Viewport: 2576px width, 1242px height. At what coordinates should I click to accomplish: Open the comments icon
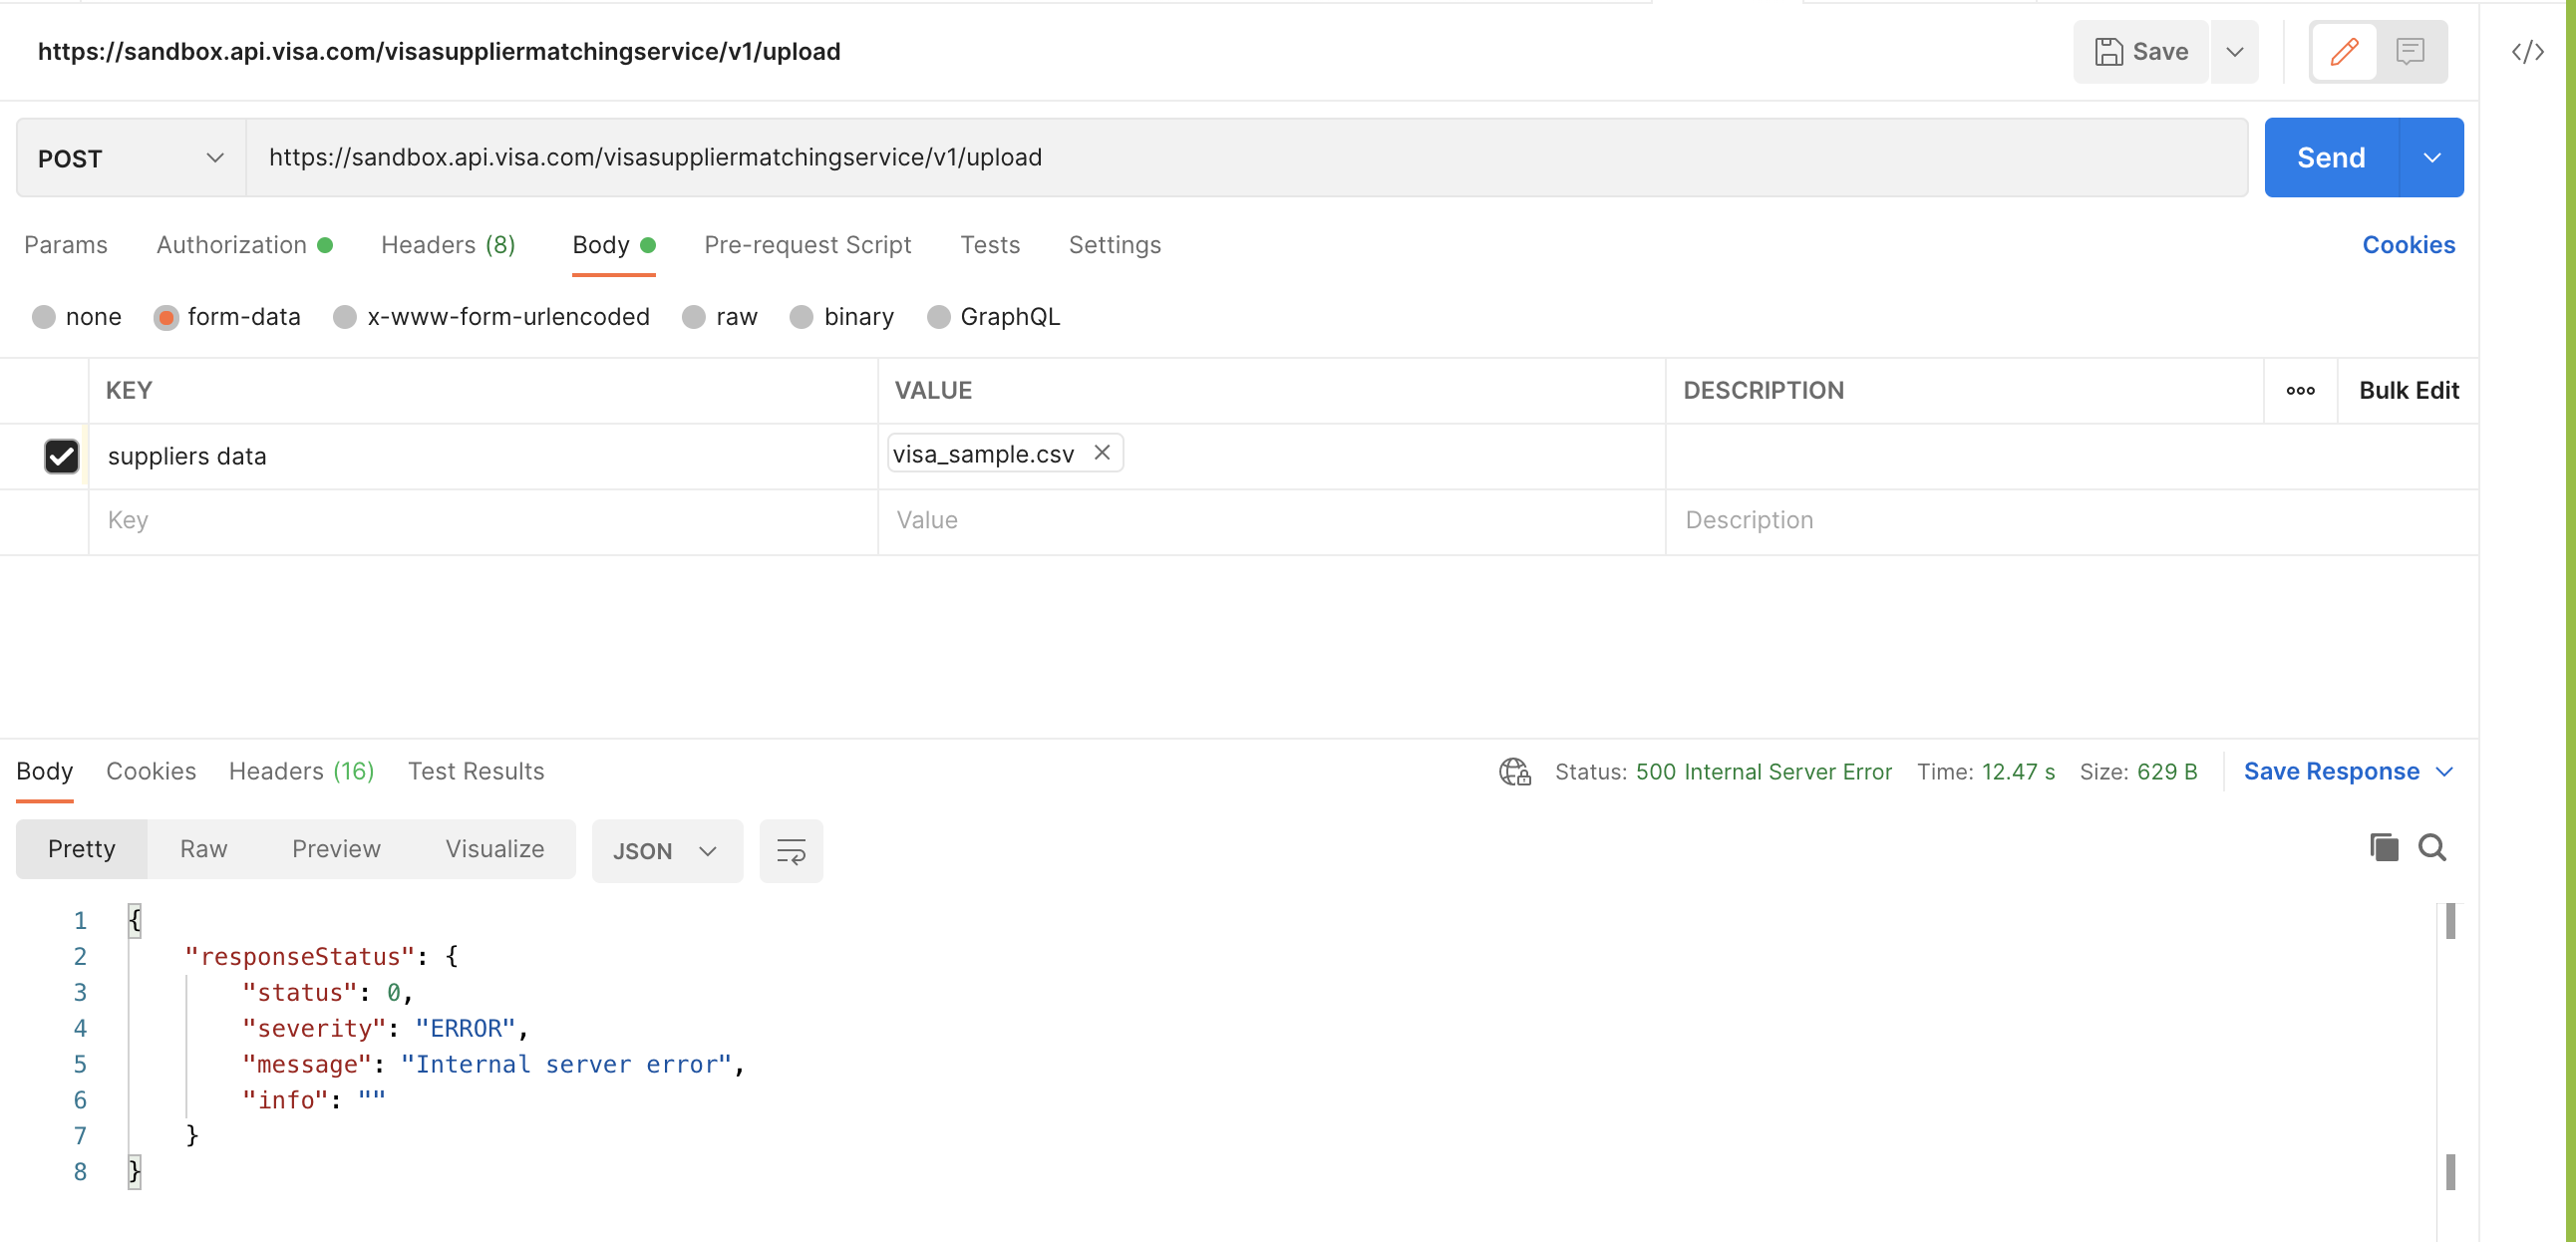(x=2410, y=52)
